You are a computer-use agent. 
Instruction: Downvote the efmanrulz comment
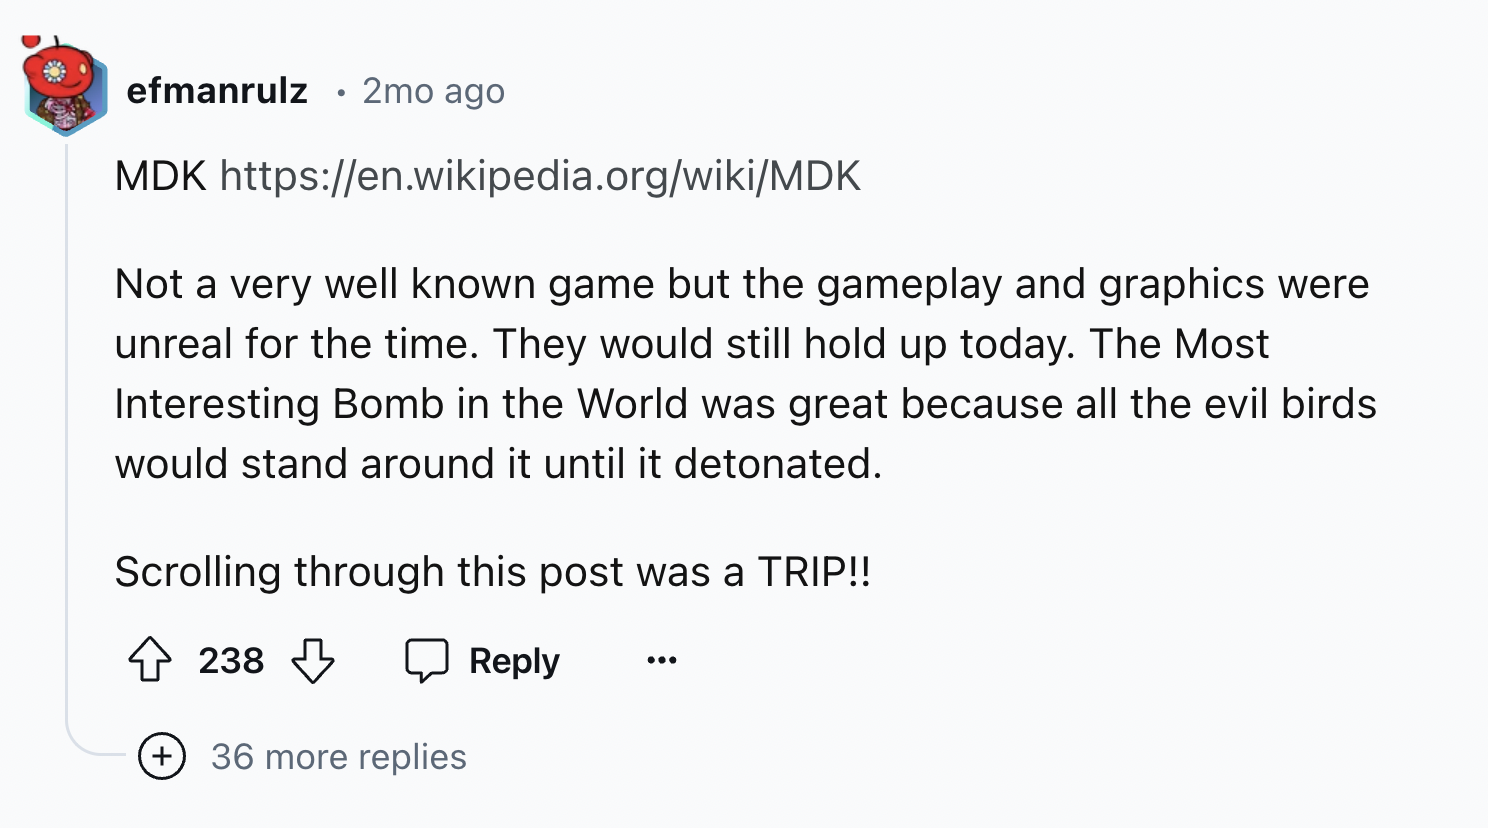pos(313,660)
